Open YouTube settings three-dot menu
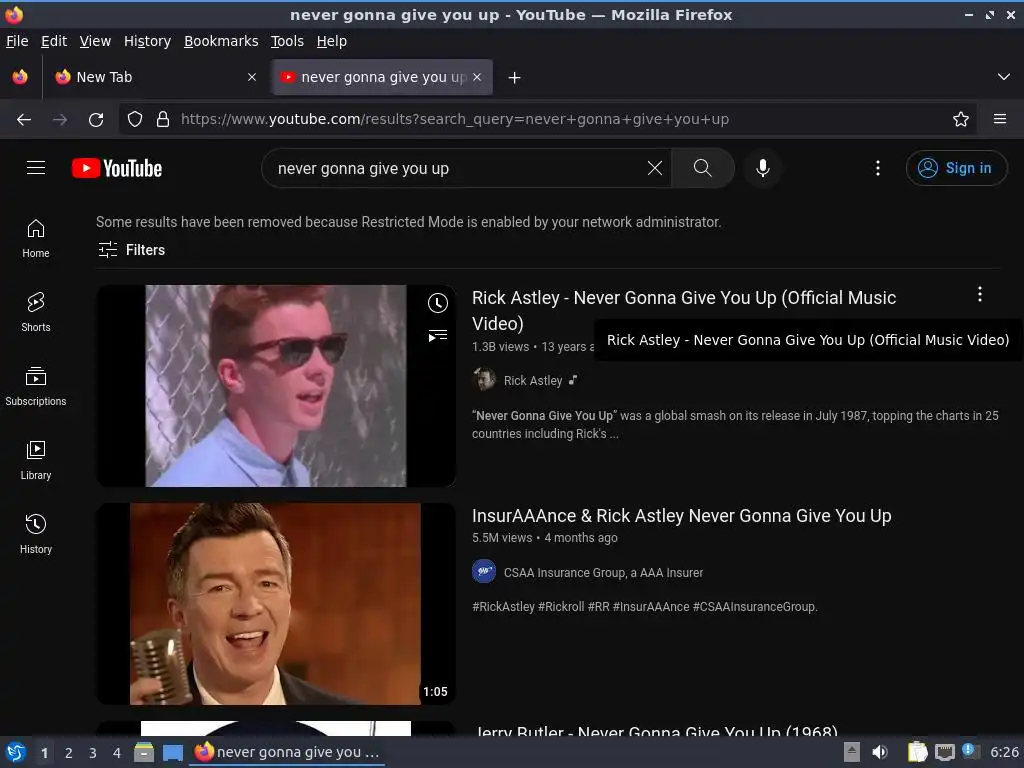The height and width of the screenshot is (768, 1024). coord(878,168)
